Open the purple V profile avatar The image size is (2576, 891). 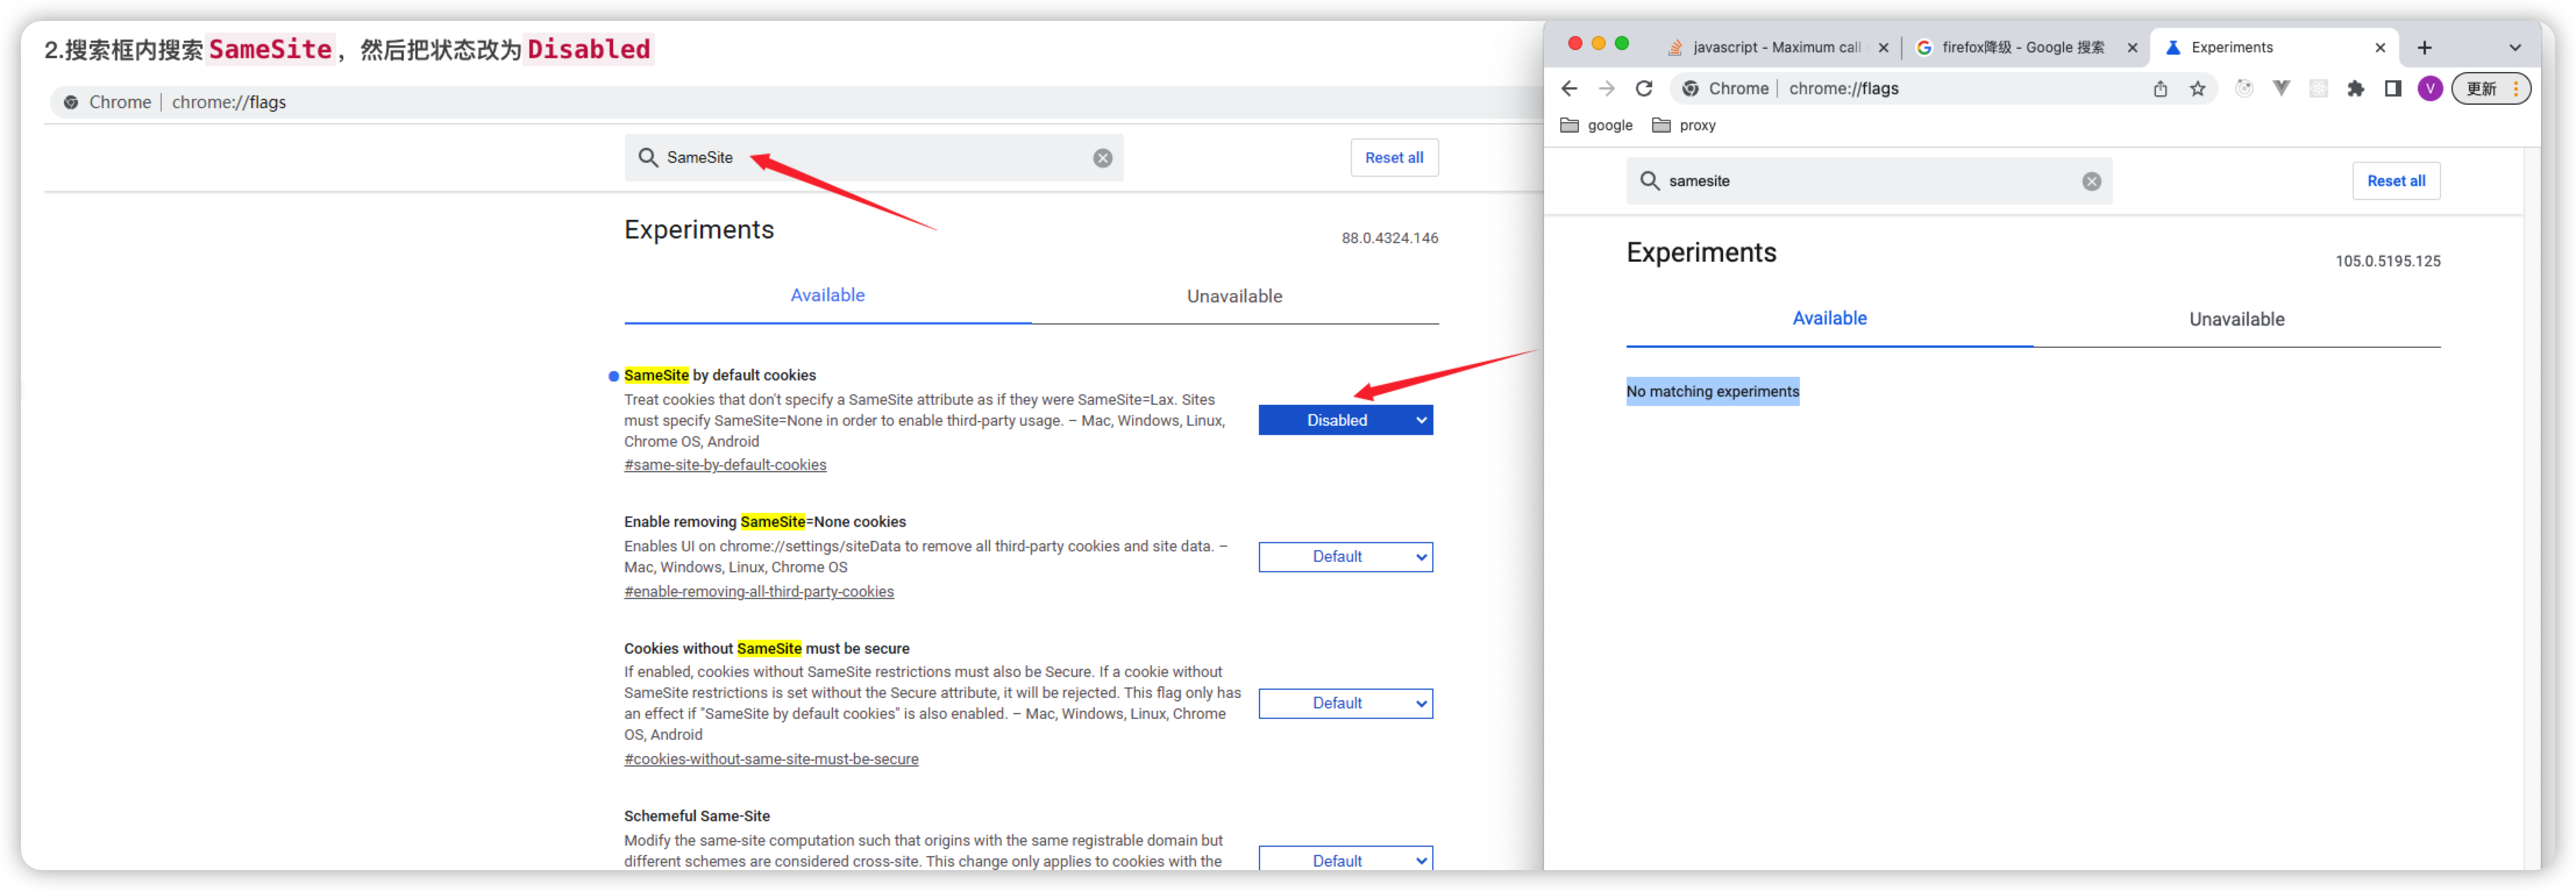[x=2430, y=89]
